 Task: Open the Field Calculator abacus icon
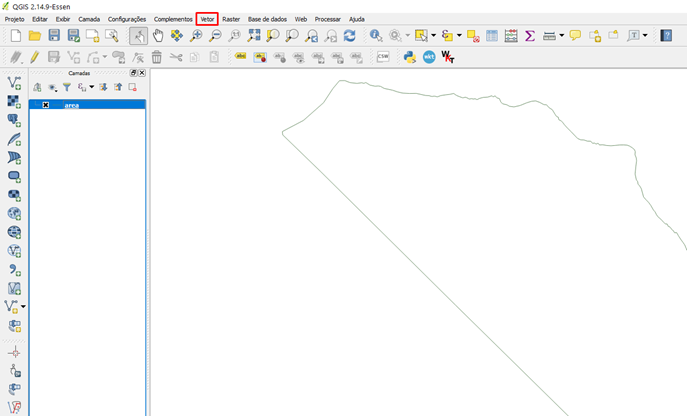511,36
